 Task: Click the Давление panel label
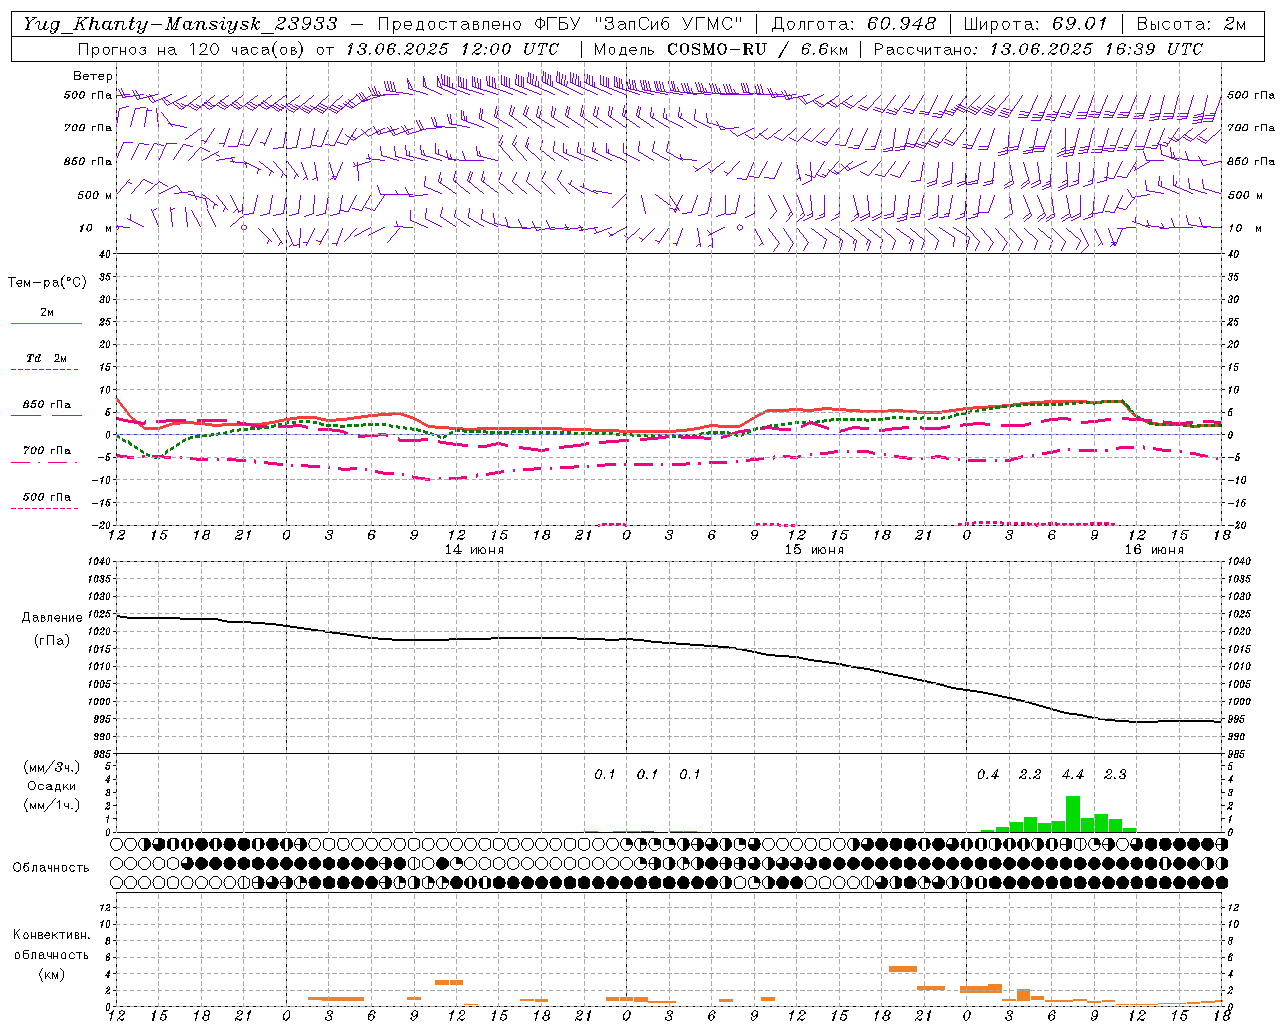(50, 618)
